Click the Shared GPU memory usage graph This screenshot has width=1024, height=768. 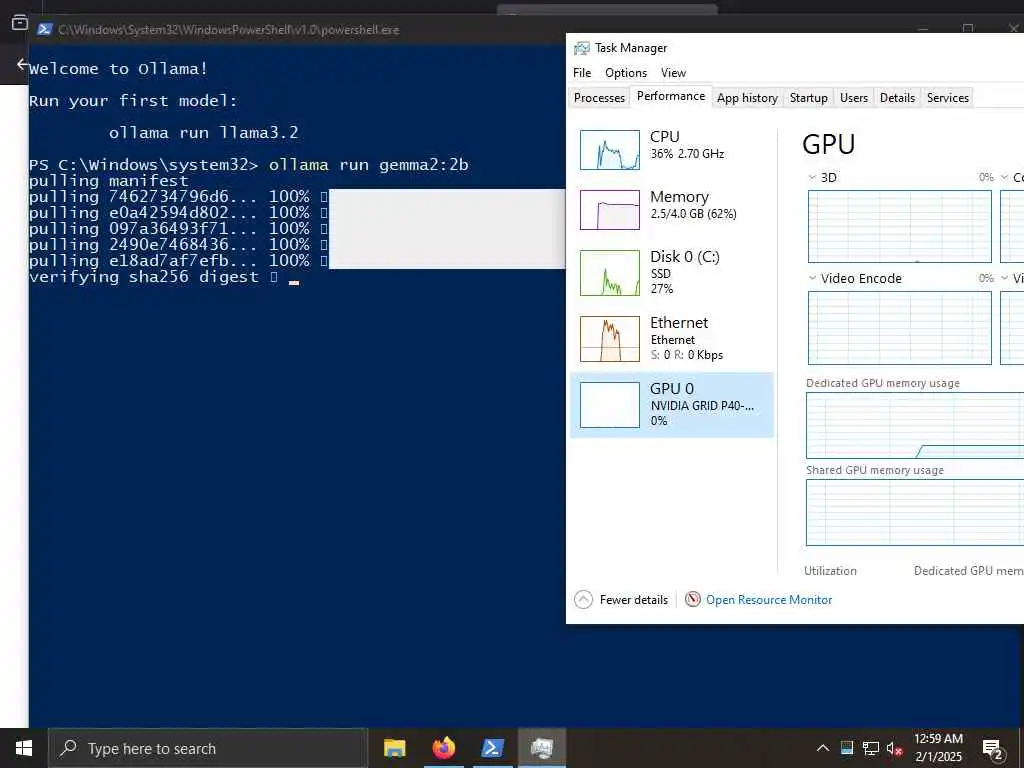[915, 512]
